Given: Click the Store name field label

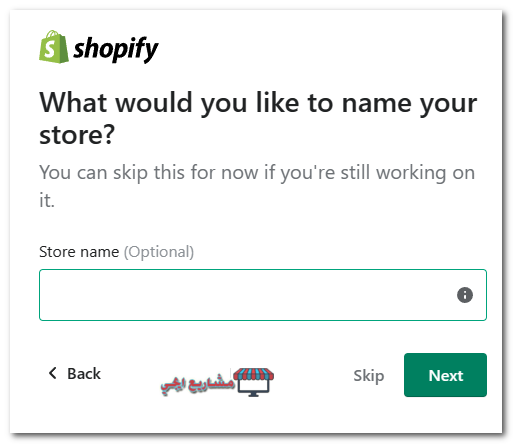Looking at the screenshot, I should pos(79,252).
